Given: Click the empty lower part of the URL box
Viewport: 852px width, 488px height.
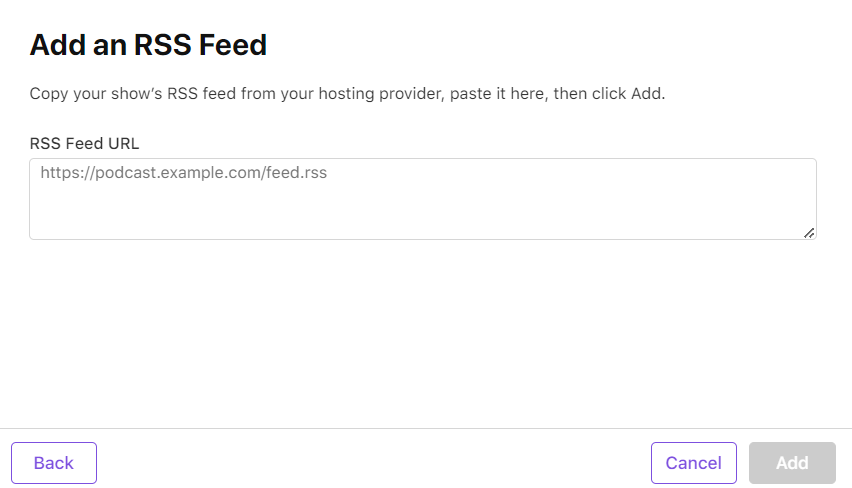Looking at the screenshot, I should 423,218.
